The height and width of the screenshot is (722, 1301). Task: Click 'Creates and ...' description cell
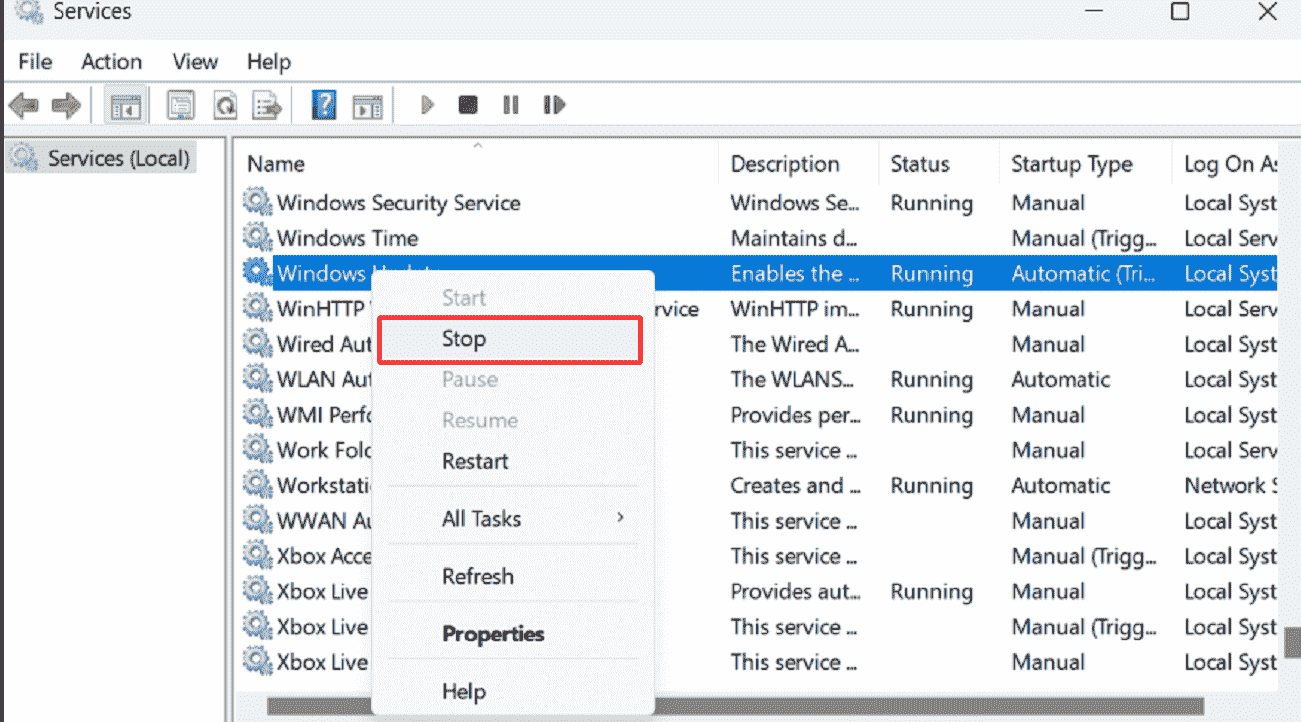(795, 485)
